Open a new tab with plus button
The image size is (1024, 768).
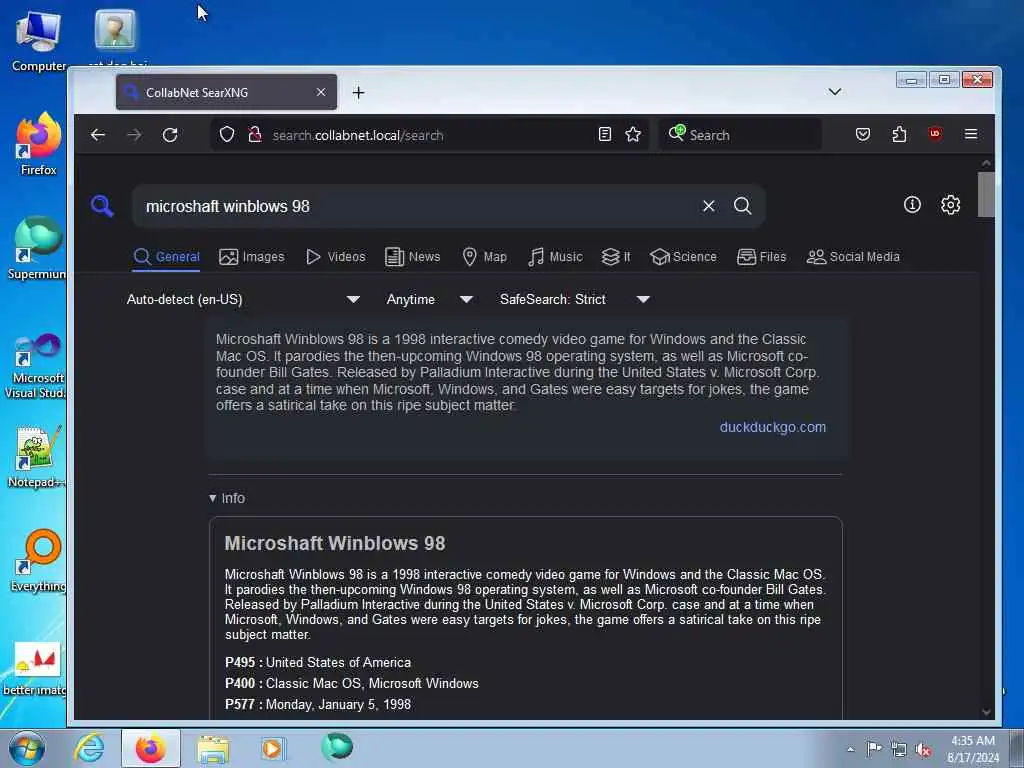[x=359, y=93]
